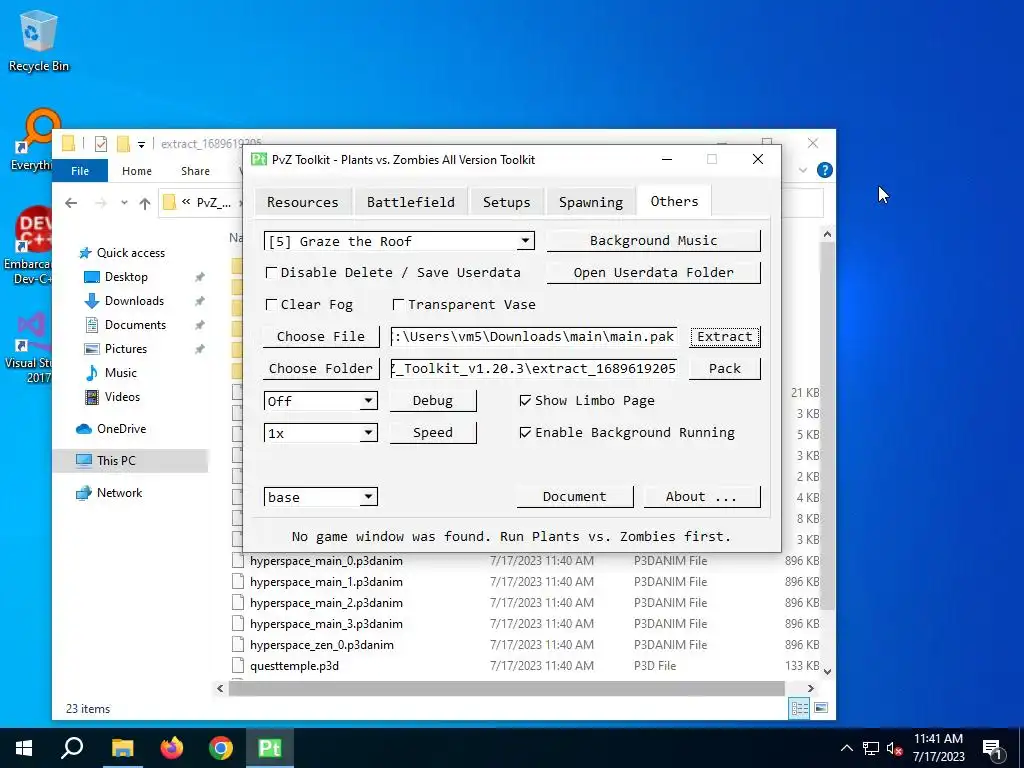Open the base dropdown
The height and width of the screenshot is (768, 1024).
pos(368,496)
